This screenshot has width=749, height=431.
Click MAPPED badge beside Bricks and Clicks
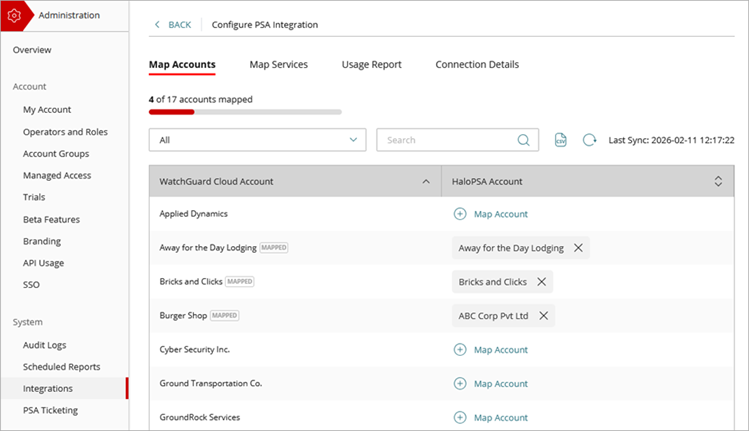coord(240,281)
